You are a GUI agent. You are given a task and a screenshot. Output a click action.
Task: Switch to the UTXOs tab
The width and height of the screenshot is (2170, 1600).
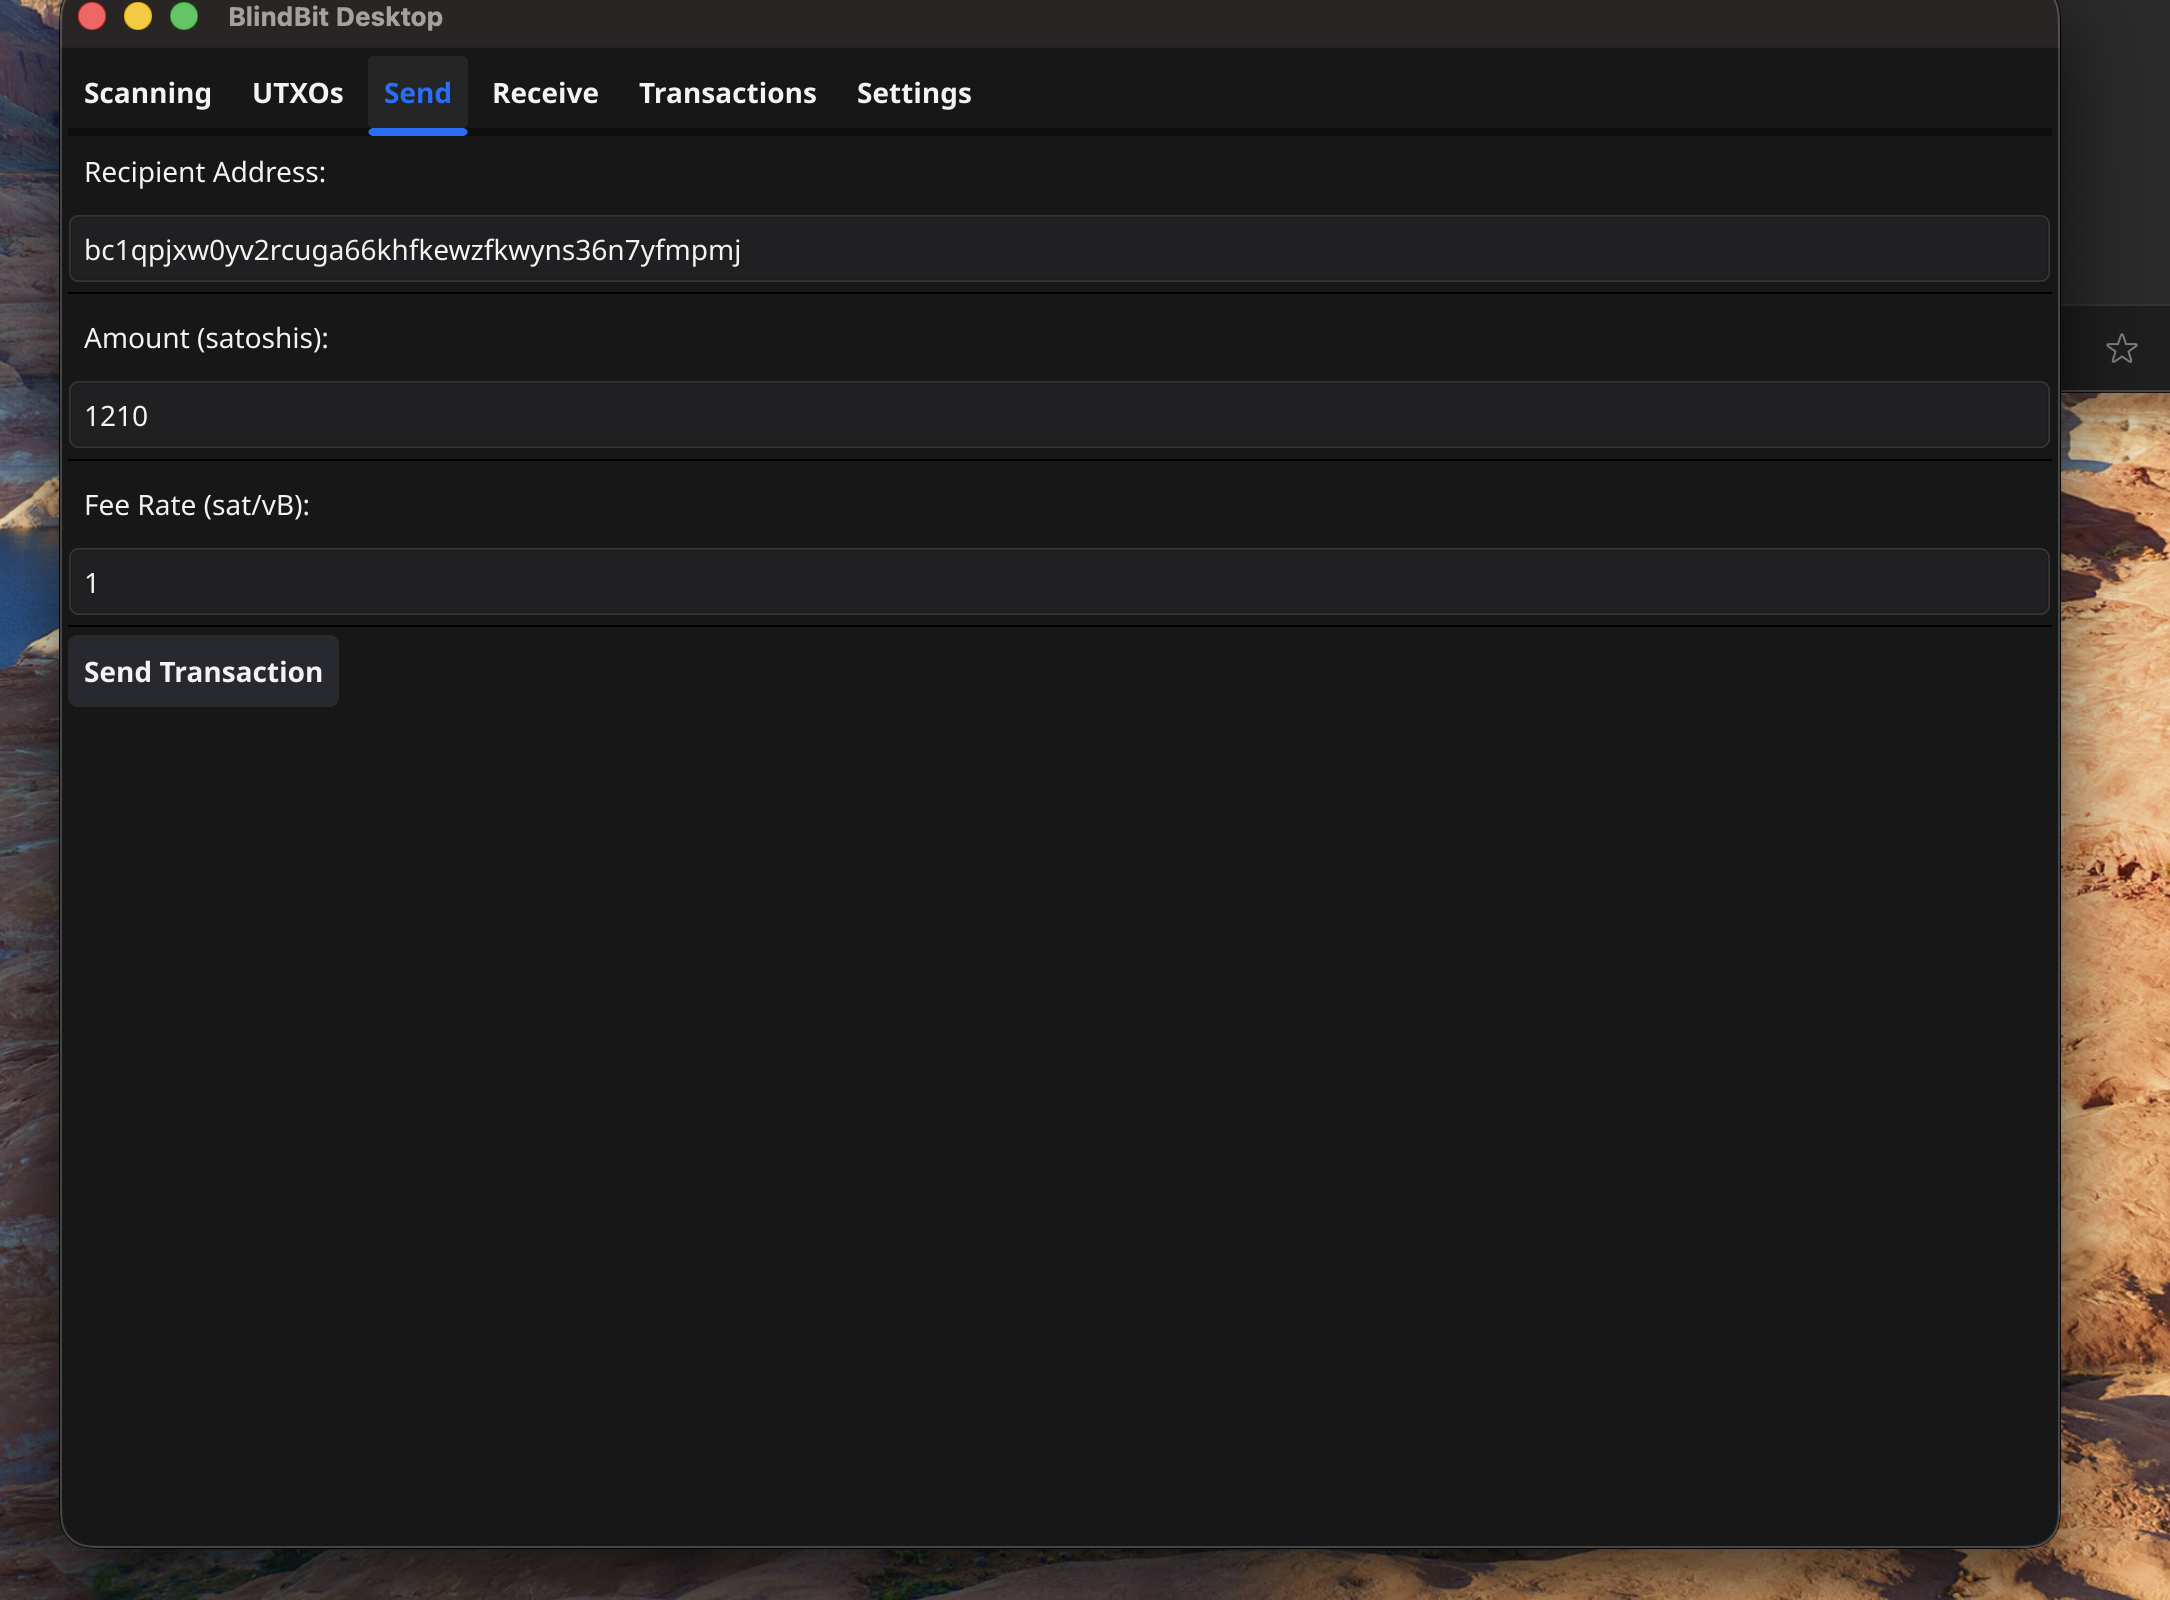pyautogui.click(x=297, y=93)
